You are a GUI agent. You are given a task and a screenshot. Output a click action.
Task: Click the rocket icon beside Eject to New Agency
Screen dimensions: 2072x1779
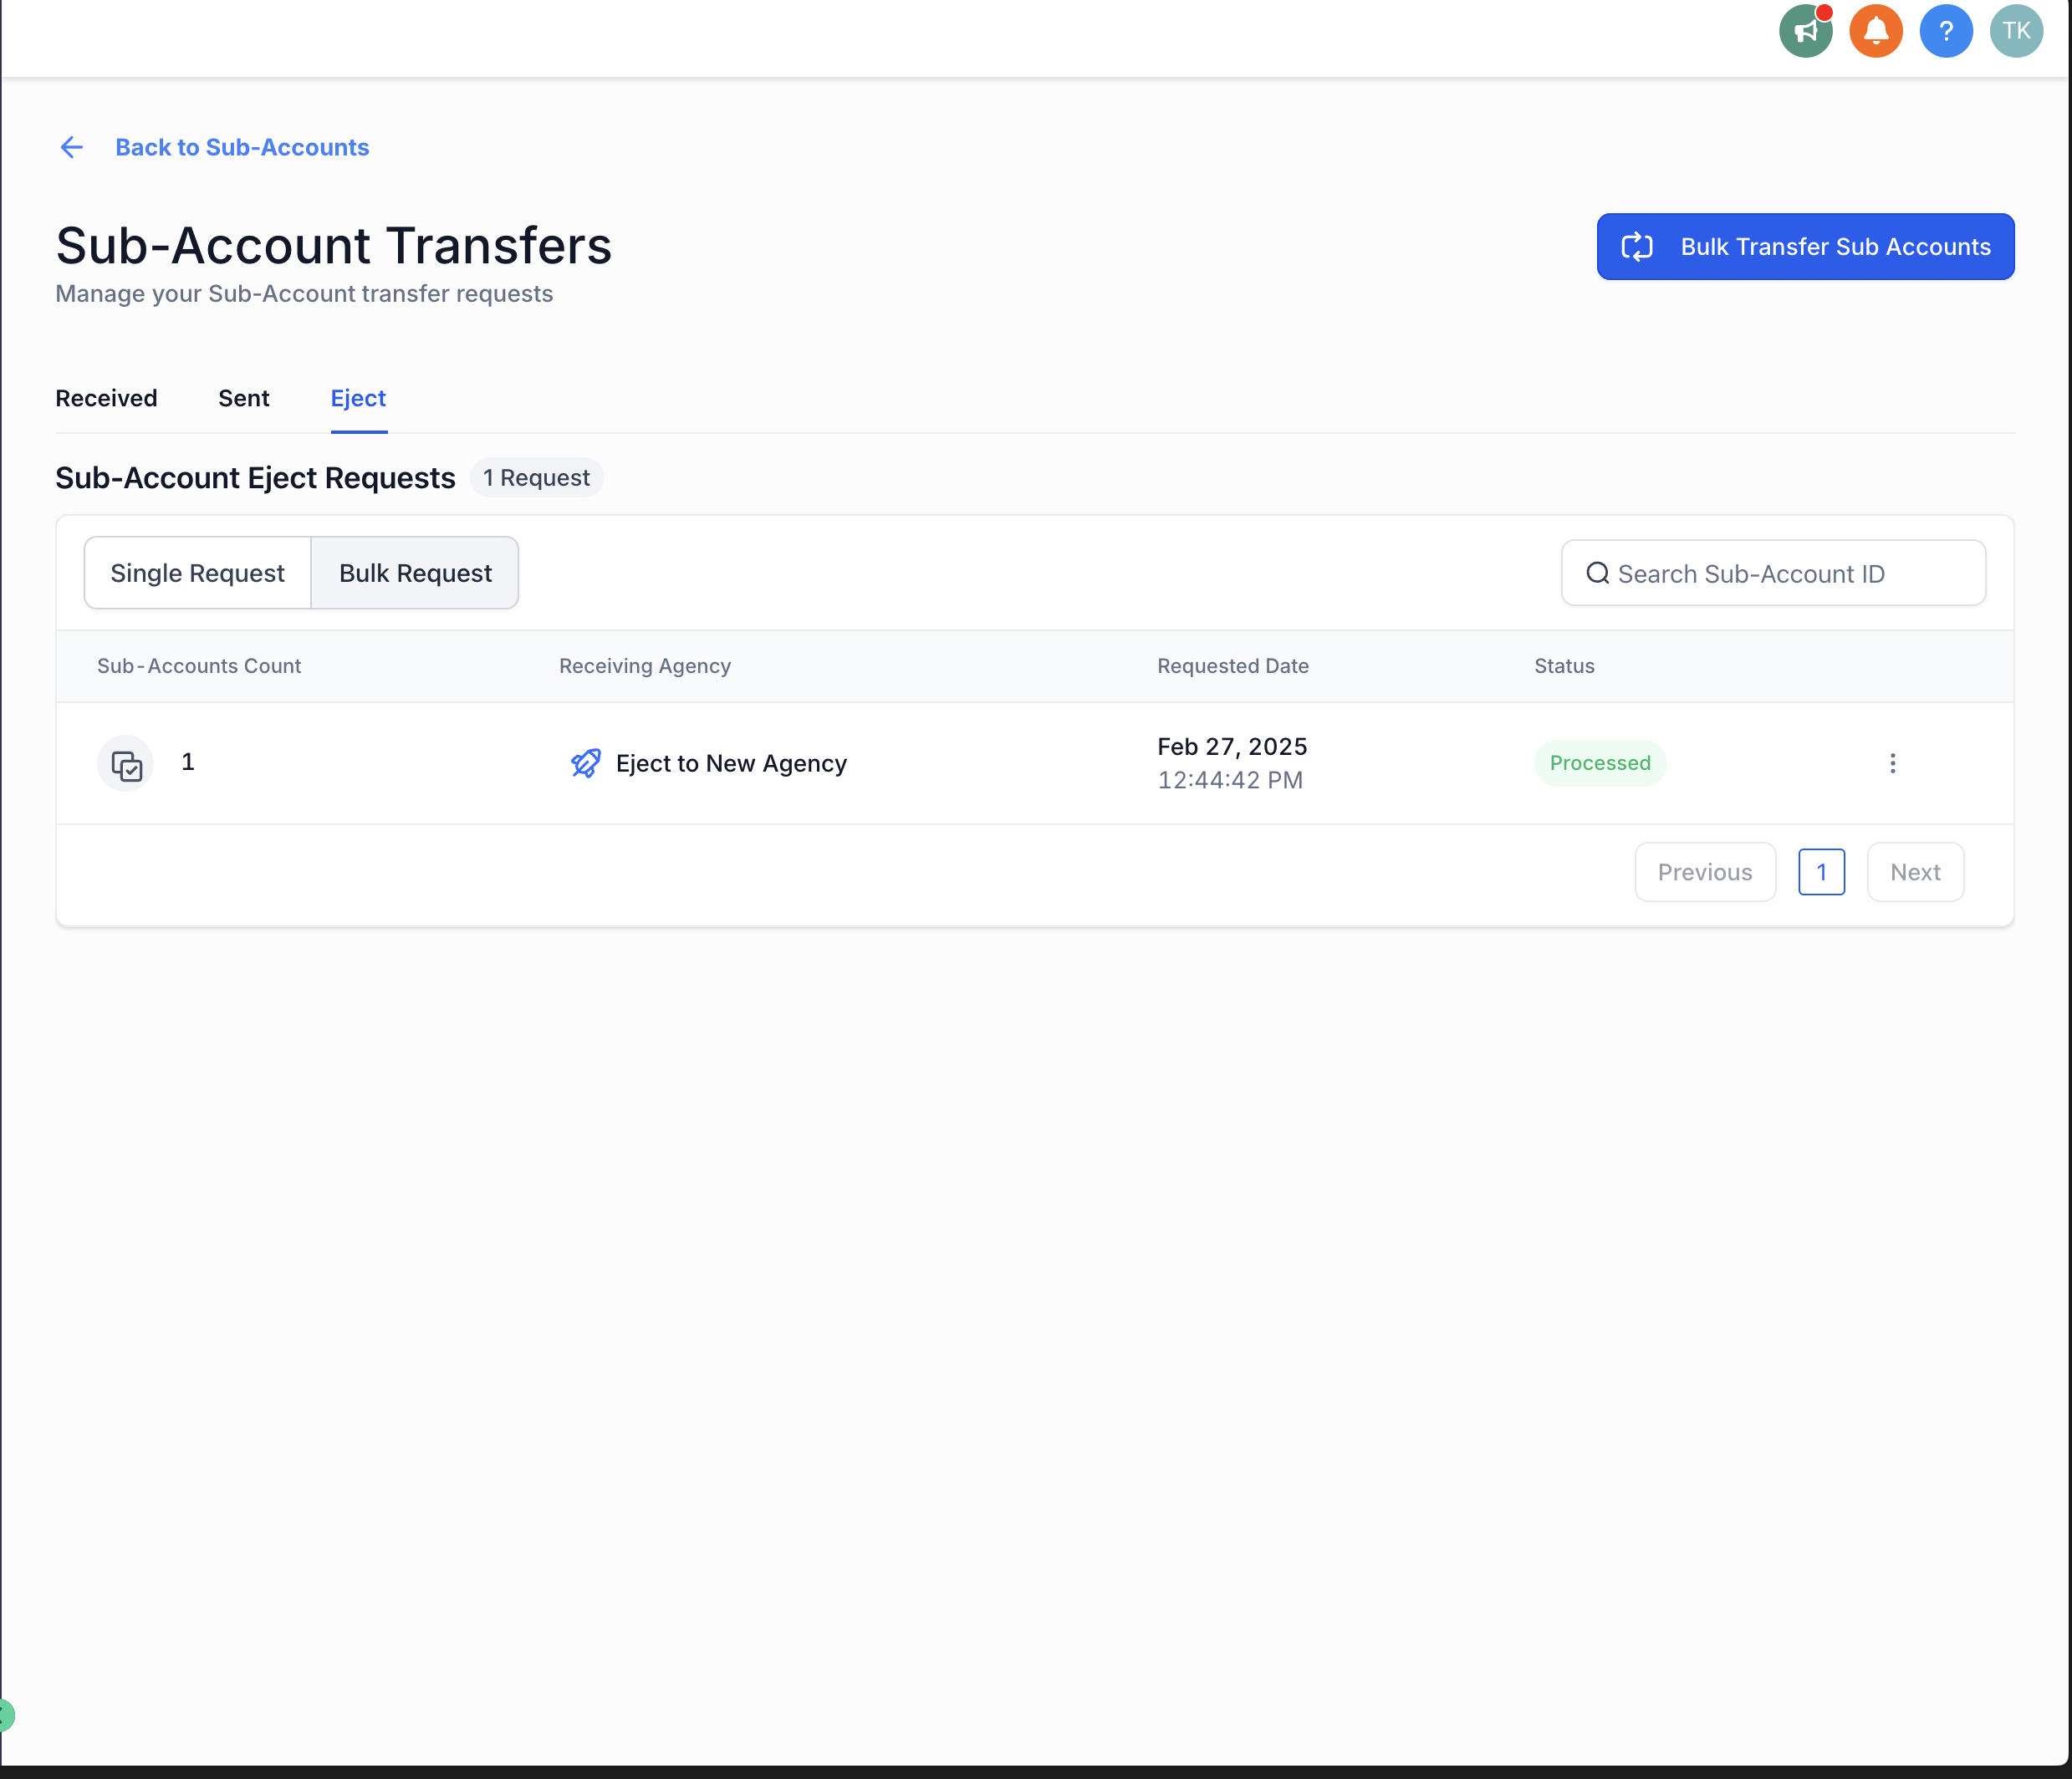(586, 763)
